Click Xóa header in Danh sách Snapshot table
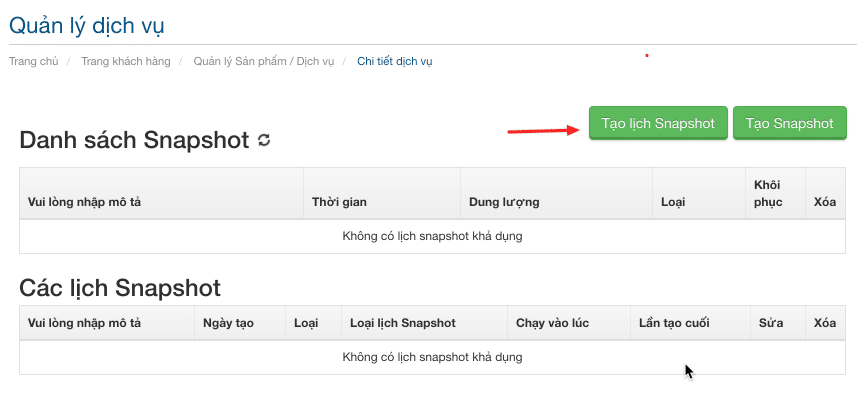858x413 pixels. point(825,202)
